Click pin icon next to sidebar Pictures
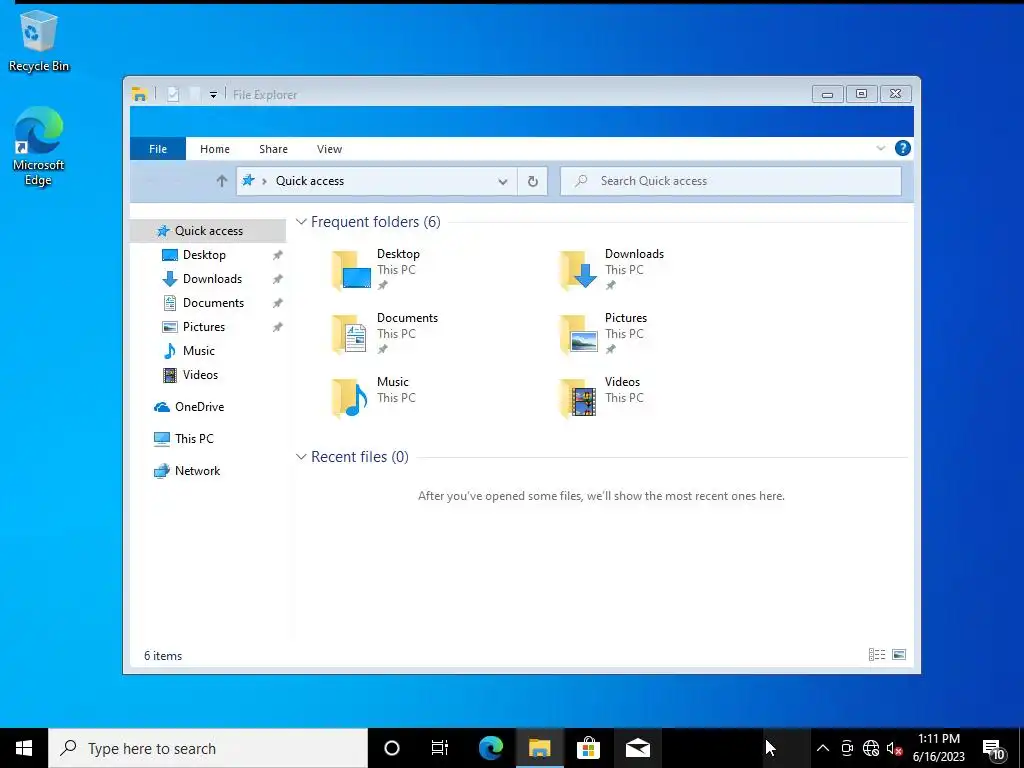The width and height of the screenshot is (1024, 768). coord(278,327)
